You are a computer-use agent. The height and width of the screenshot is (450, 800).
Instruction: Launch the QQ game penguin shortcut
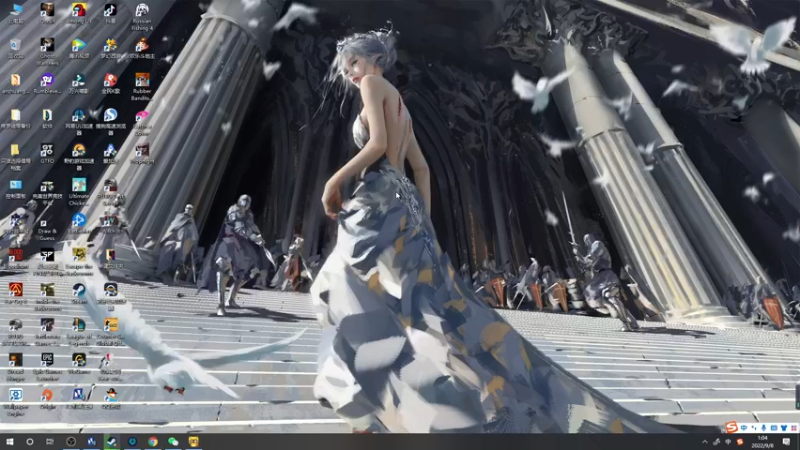(x=110, y=394)
